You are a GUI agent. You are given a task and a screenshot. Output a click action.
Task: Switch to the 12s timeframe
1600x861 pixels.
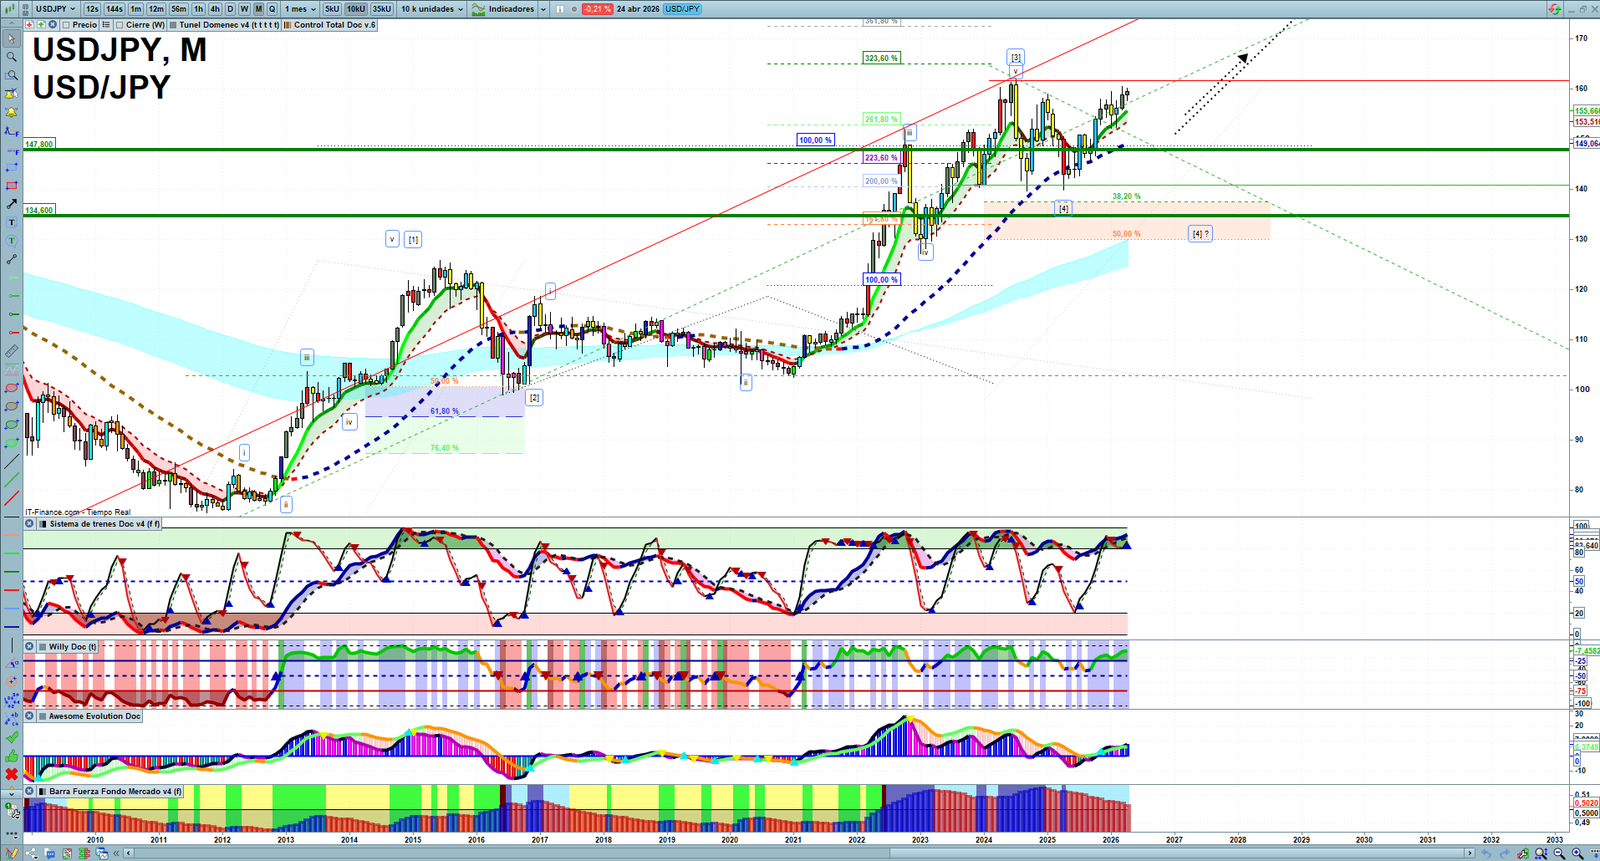(x=92, y=9)
